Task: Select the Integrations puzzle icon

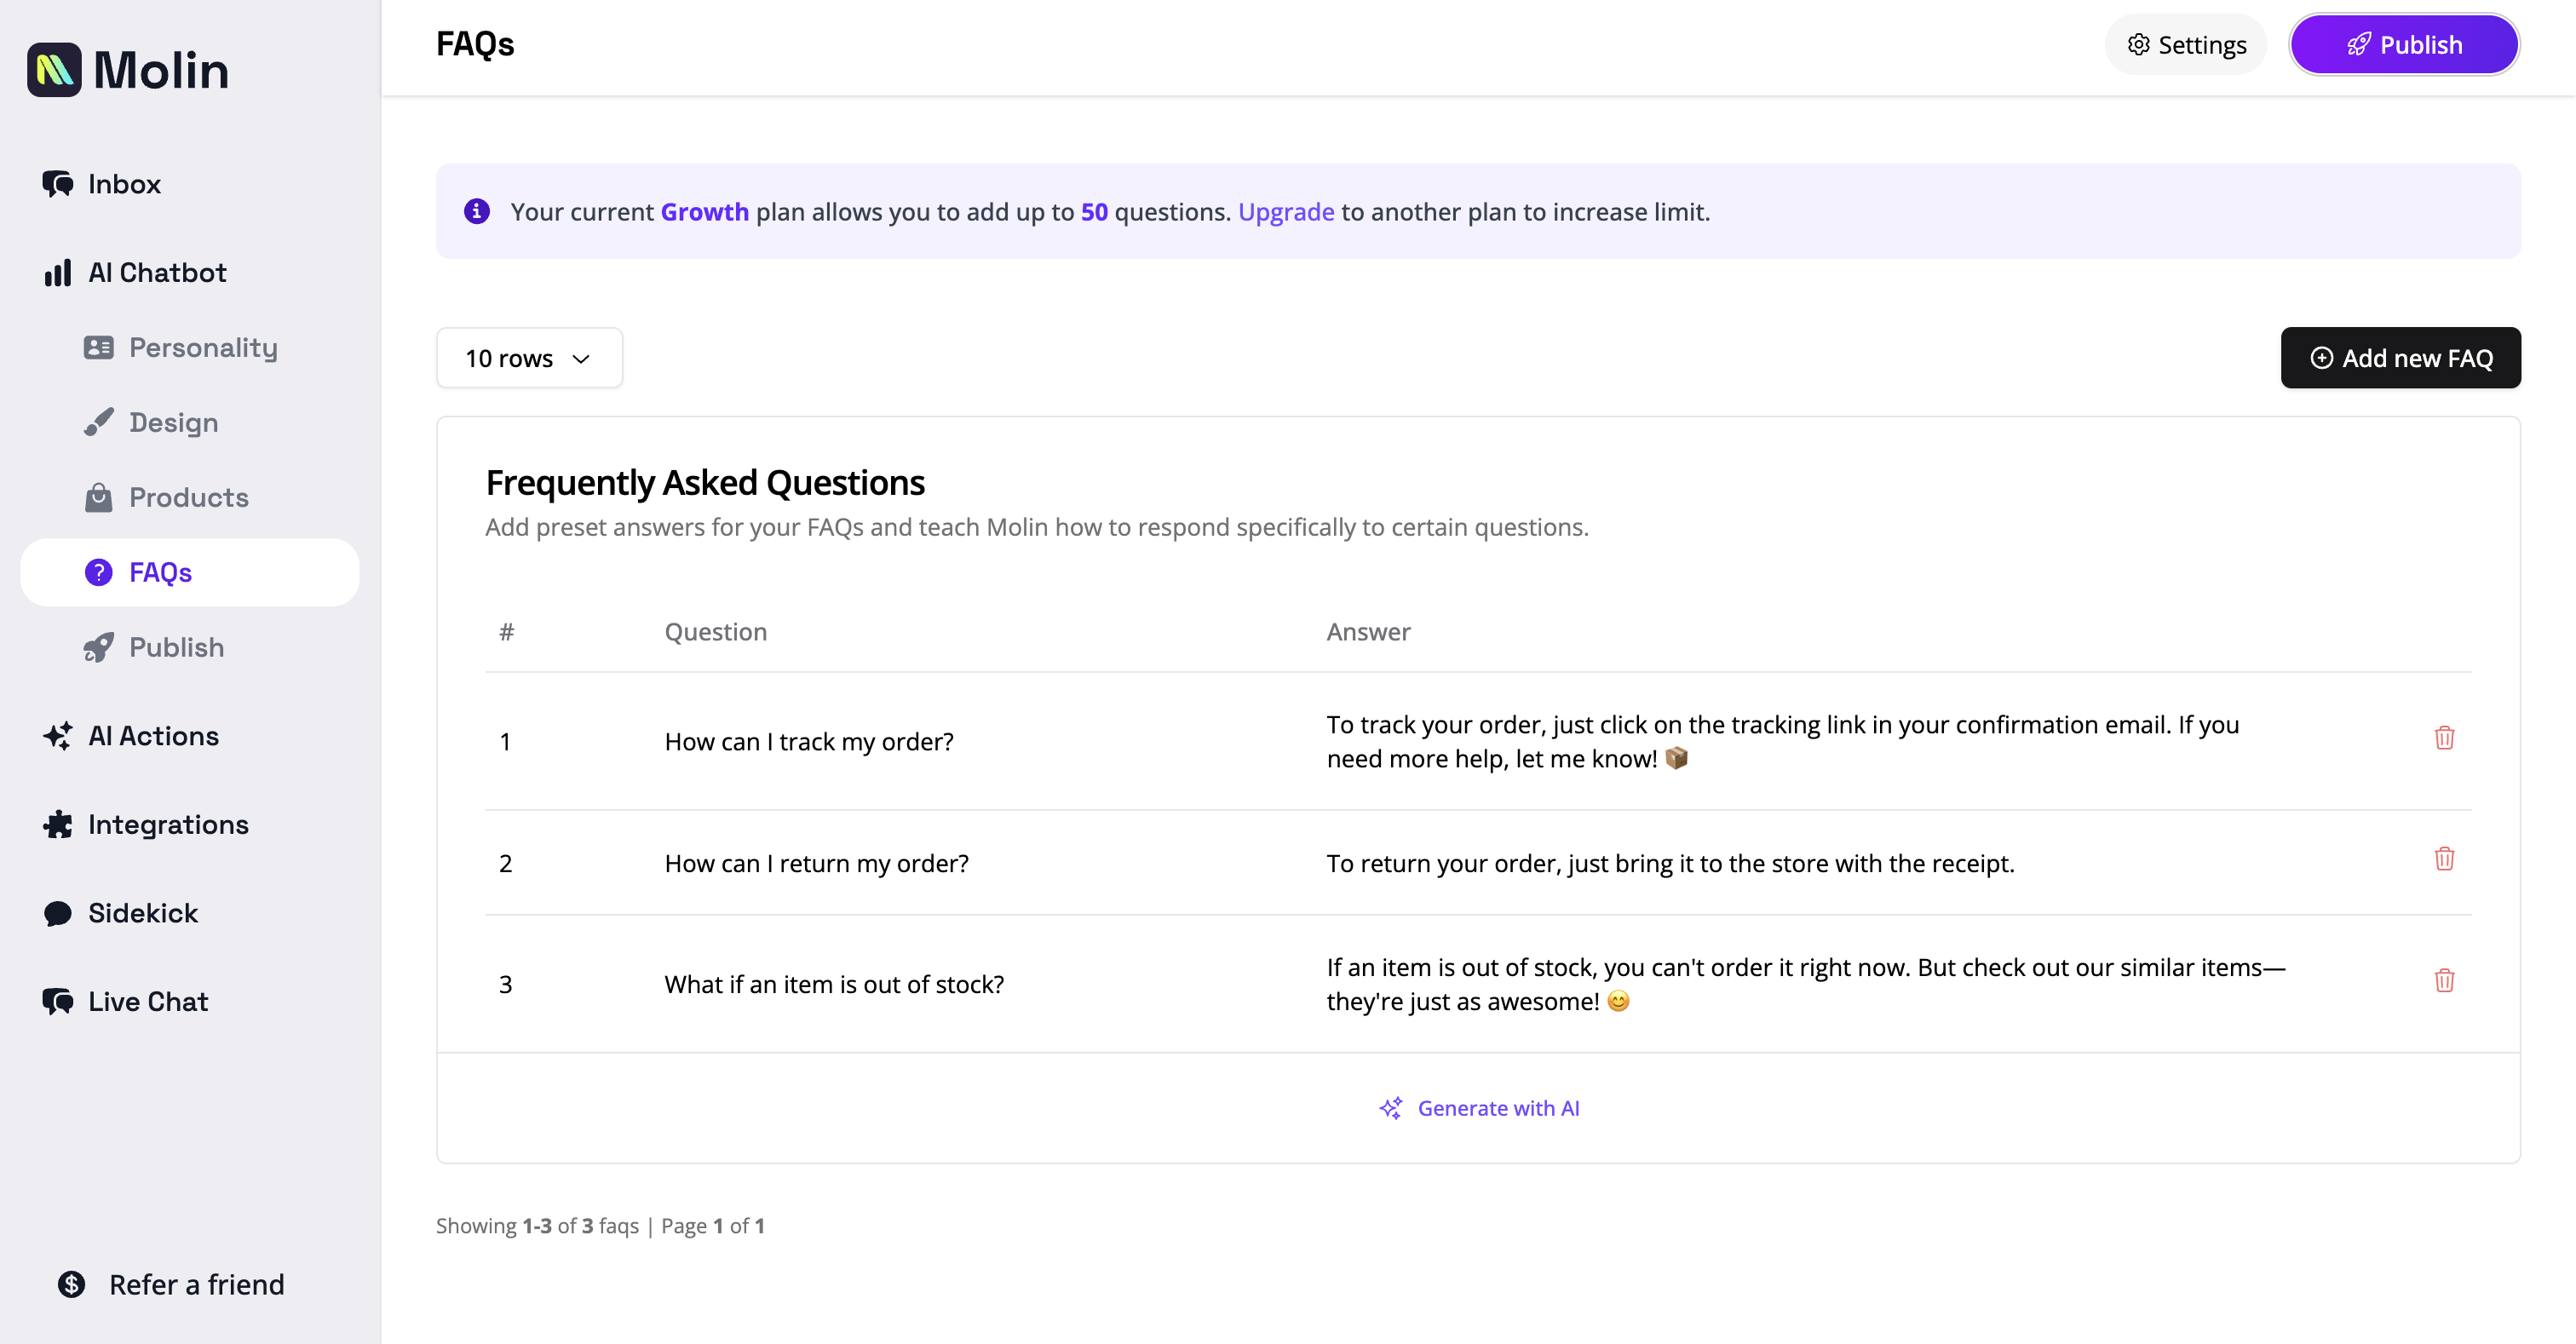Action: [x=57, y=824]
